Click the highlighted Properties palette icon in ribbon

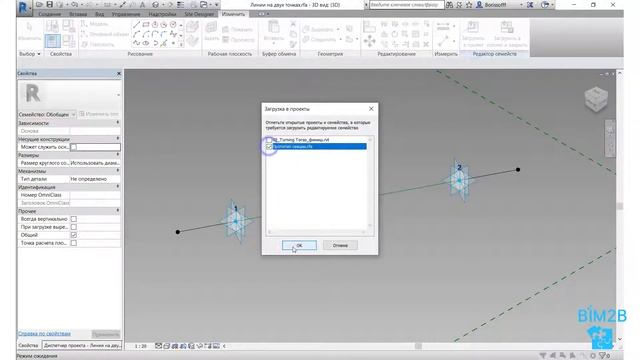point(53,41)
